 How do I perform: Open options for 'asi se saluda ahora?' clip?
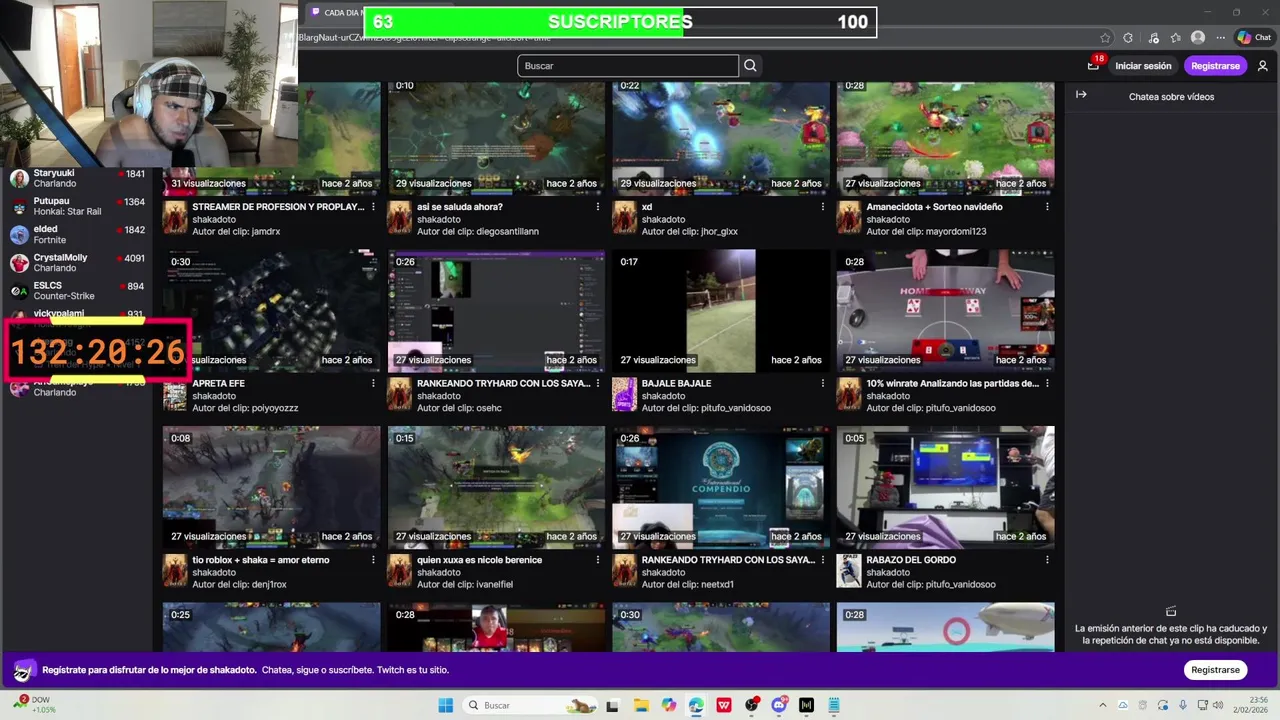coord(598,207)
